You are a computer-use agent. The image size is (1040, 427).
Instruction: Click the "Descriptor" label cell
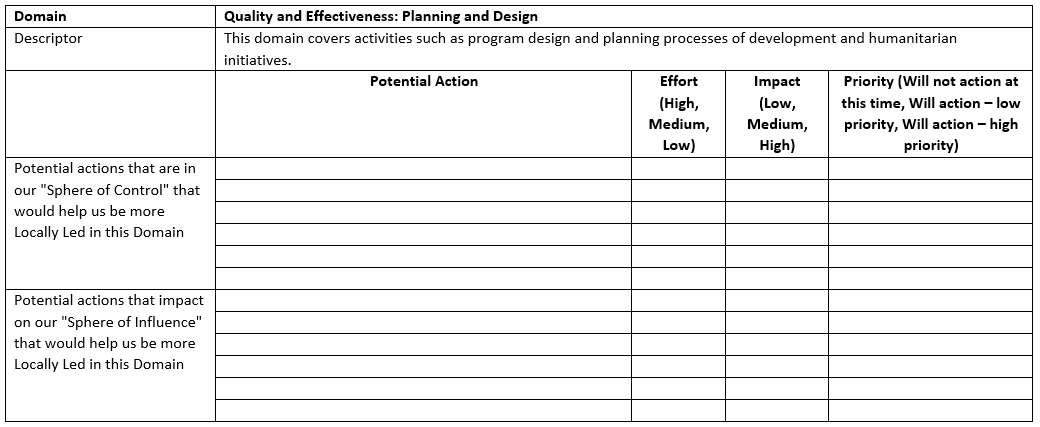point(48,38)
